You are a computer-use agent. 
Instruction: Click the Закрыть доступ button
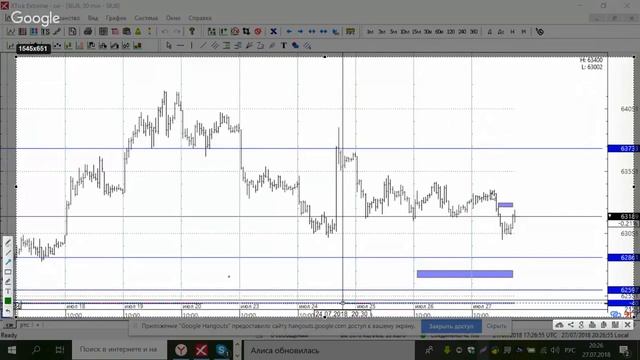(x=451, y=326)
